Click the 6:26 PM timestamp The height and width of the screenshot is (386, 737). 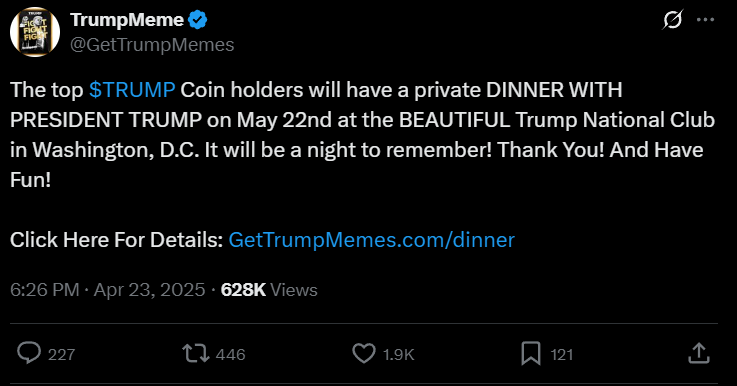pyautogui.click(x=45, y=290)
